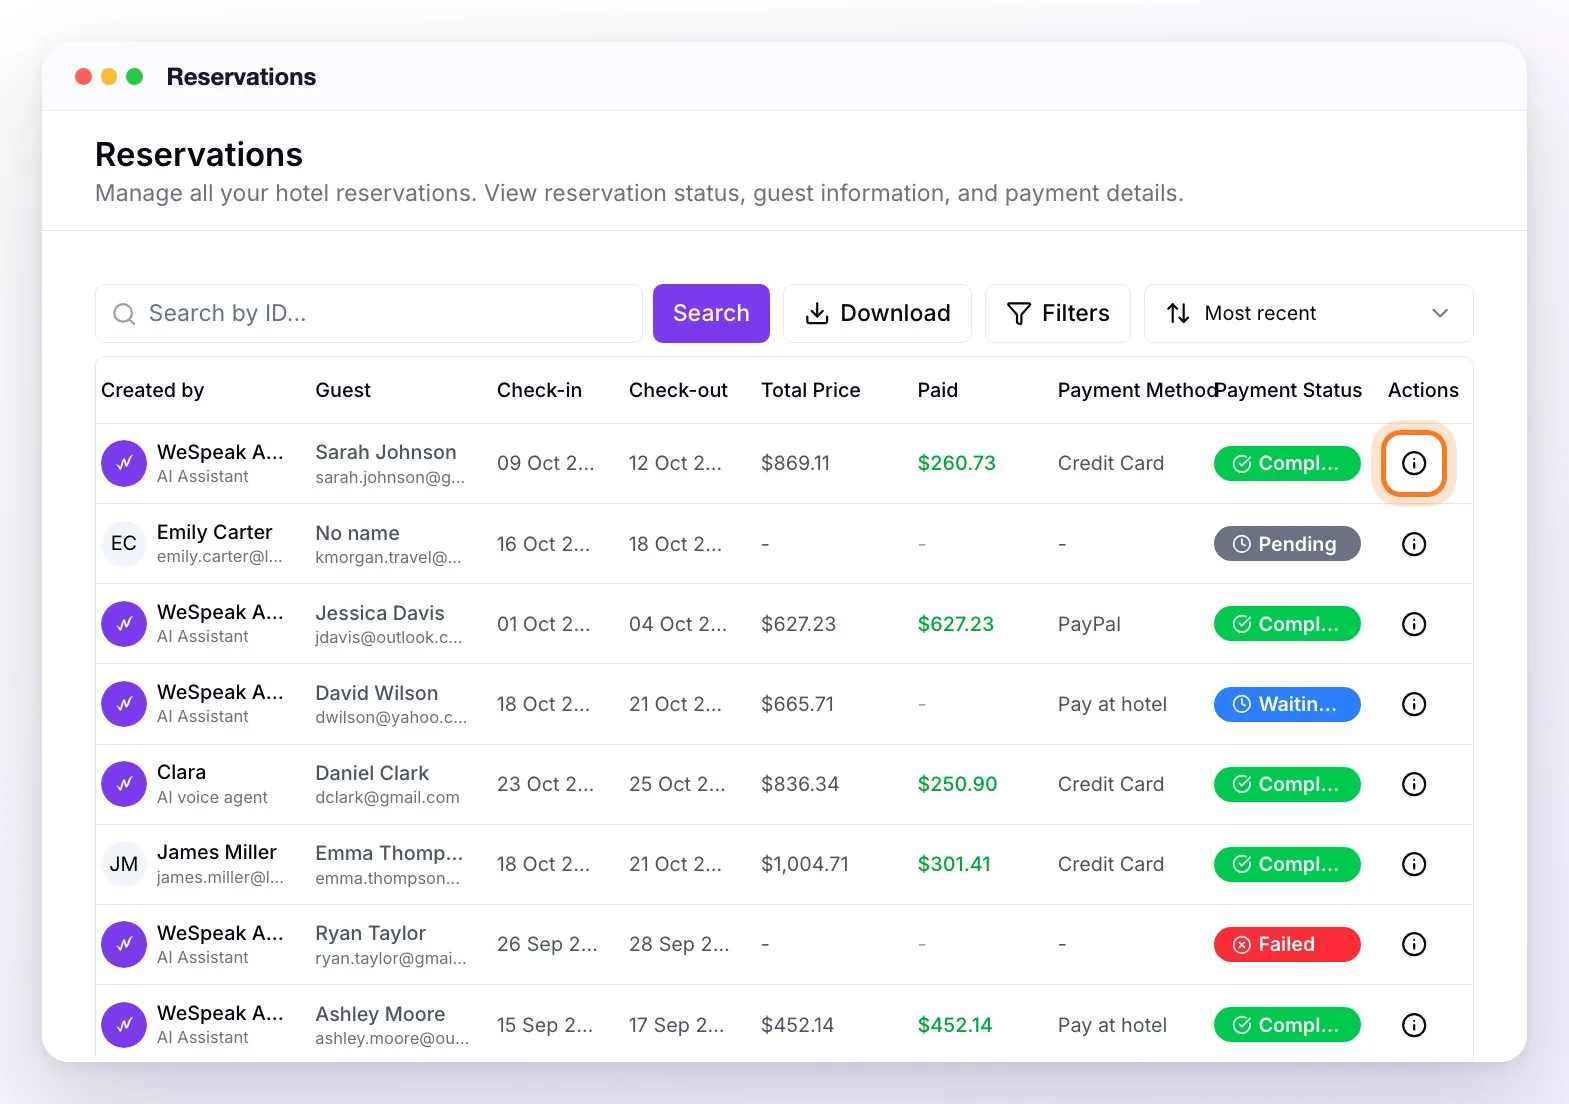Image resolution: width=1569 pixels, height=1104 pixels.
Task: Click the $250.90 paid amount
Action: click(957, 784)
